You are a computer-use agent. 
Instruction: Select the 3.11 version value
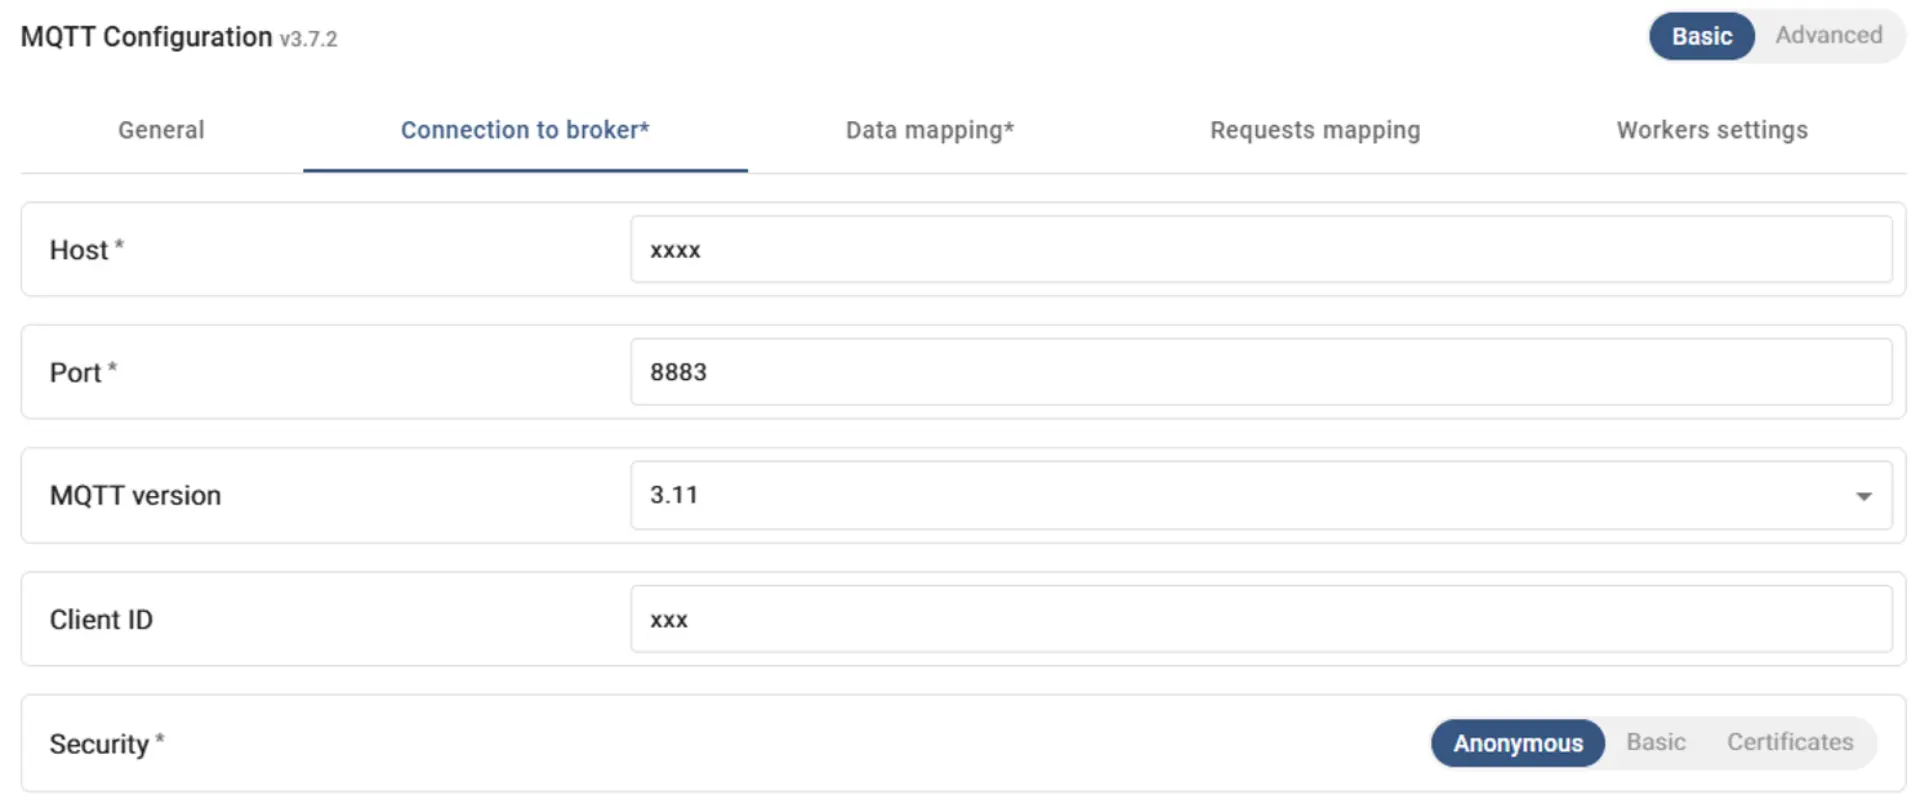[x=674, y=494]
